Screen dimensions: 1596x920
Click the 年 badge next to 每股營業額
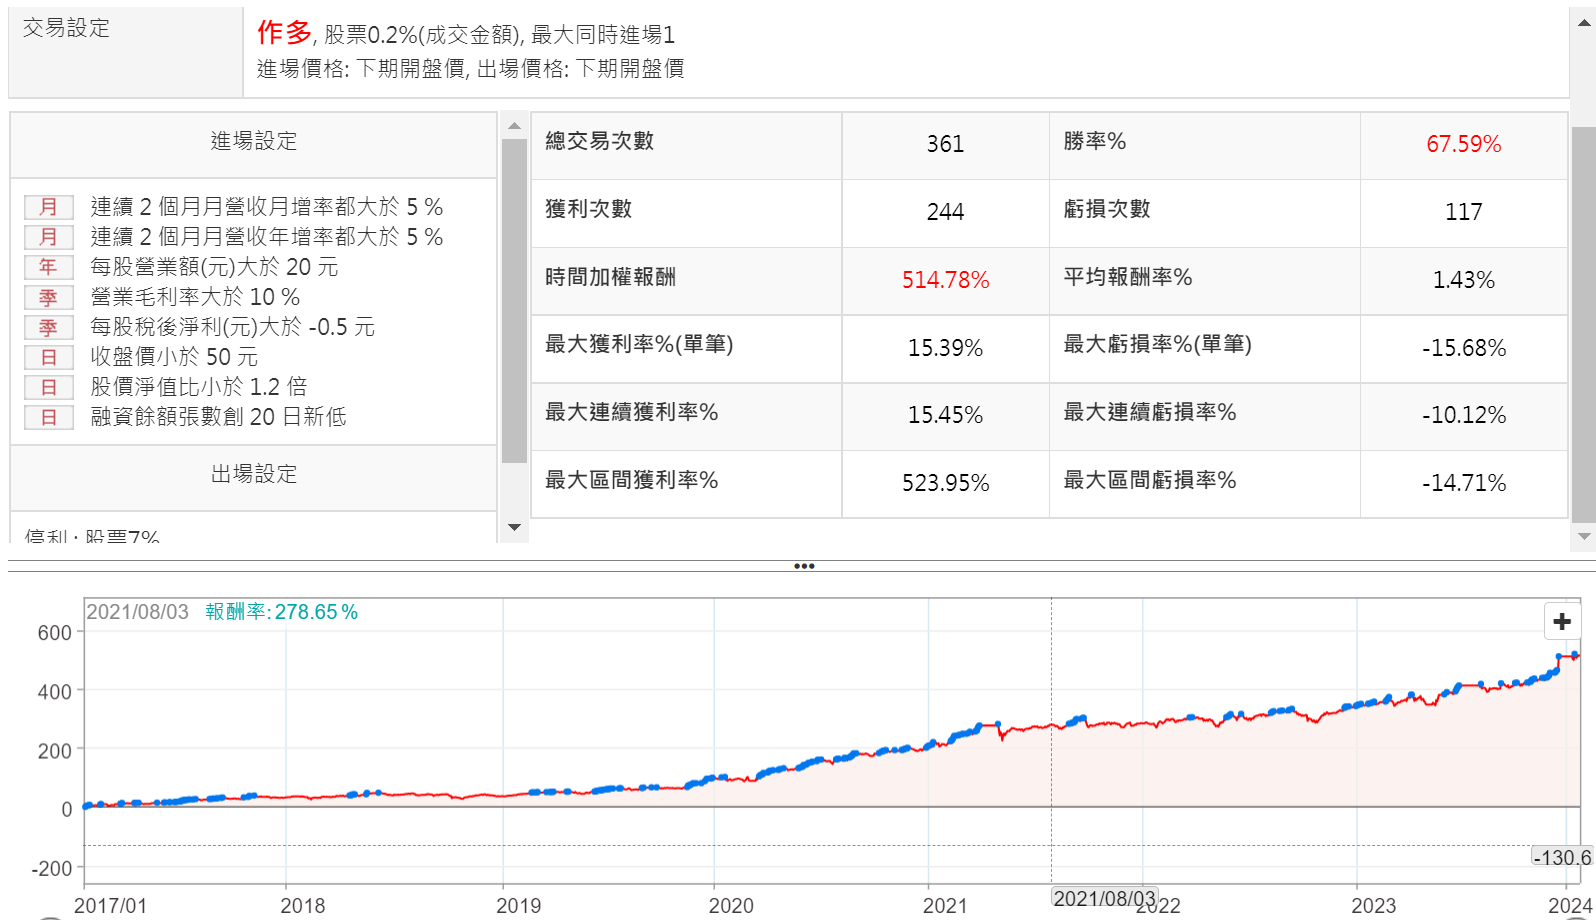point(48,268)
